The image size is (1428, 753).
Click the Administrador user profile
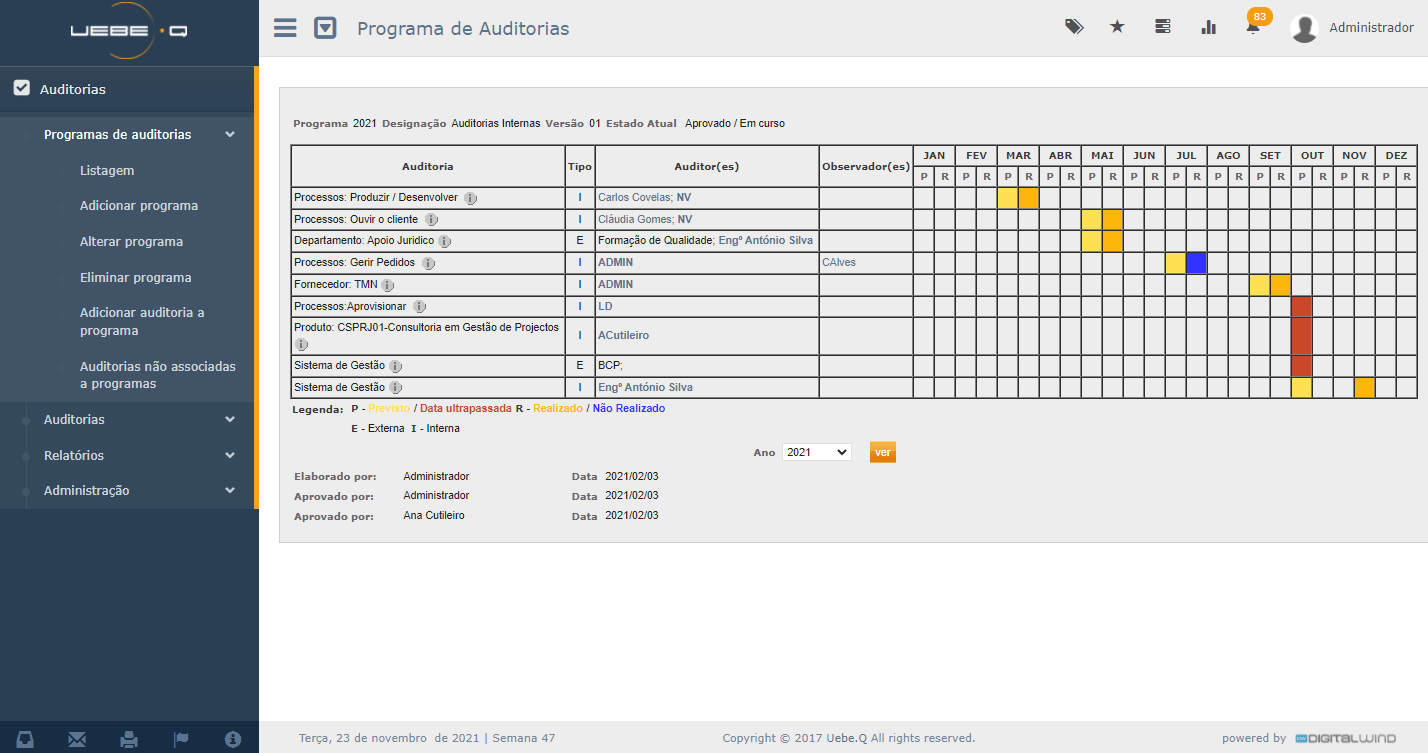click(1351, 28)
